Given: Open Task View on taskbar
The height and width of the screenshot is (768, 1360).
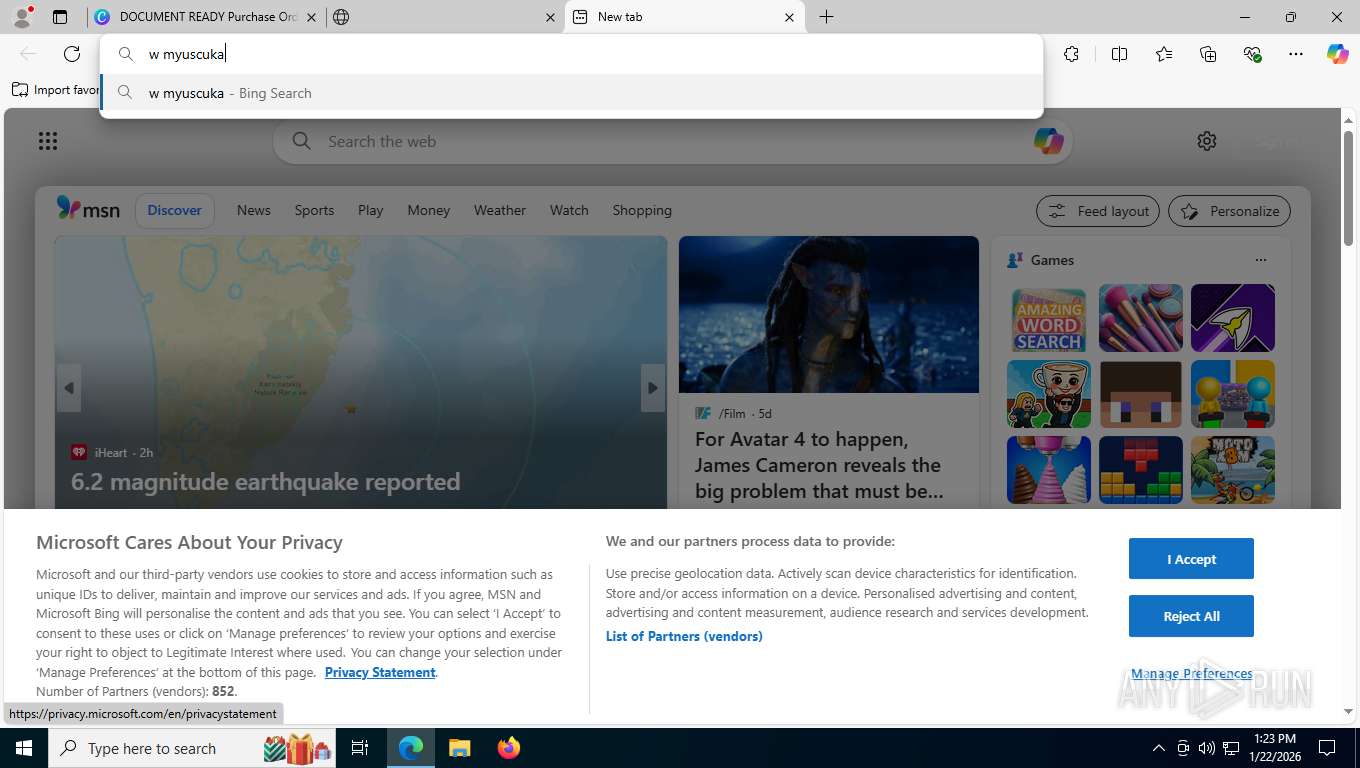Looking at the screenshot, I should click(x=360, y=748).
